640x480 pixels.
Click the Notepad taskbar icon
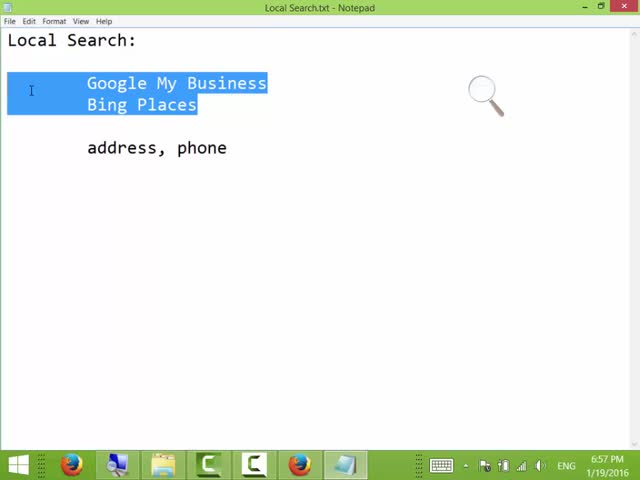point(346,465)
